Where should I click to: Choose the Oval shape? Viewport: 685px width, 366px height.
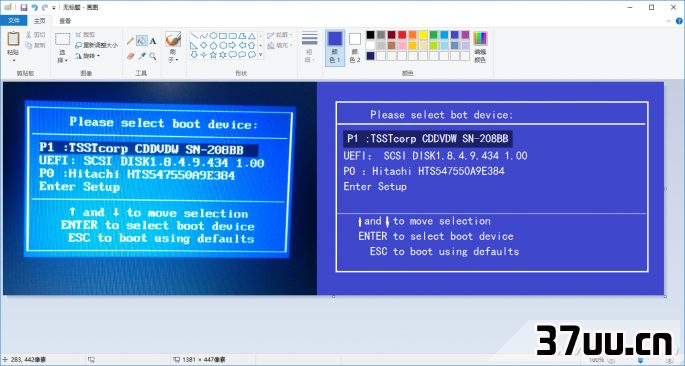click(213, 36)
